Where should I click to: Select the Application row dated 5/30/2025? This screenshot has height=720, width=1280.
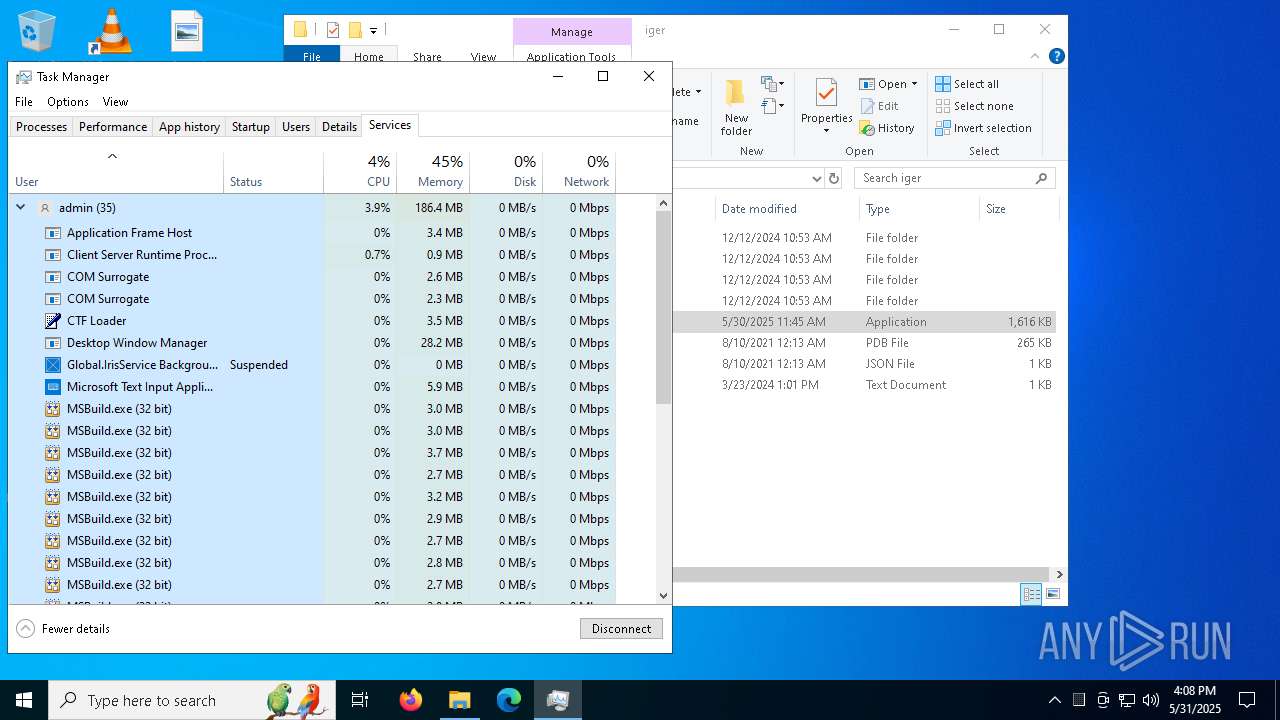tap(864, 322)
